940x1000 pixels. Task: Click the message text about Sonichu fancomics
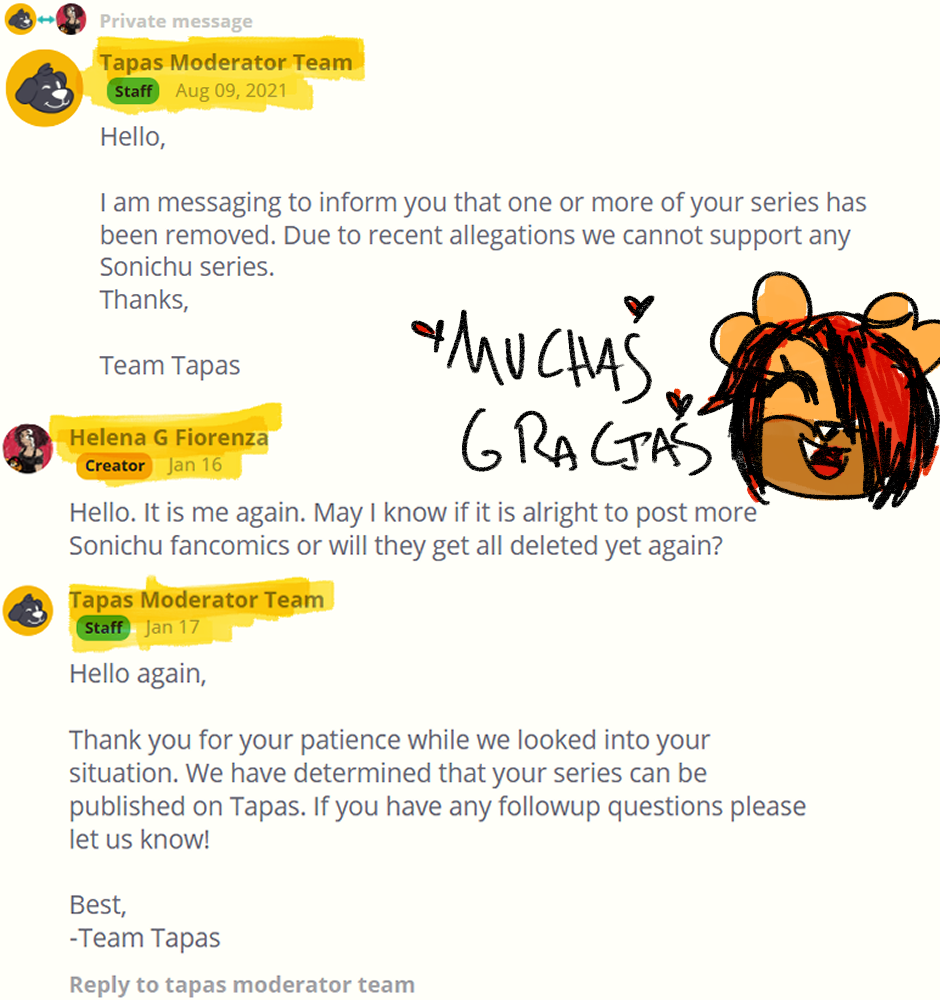(x=413, y=529)
